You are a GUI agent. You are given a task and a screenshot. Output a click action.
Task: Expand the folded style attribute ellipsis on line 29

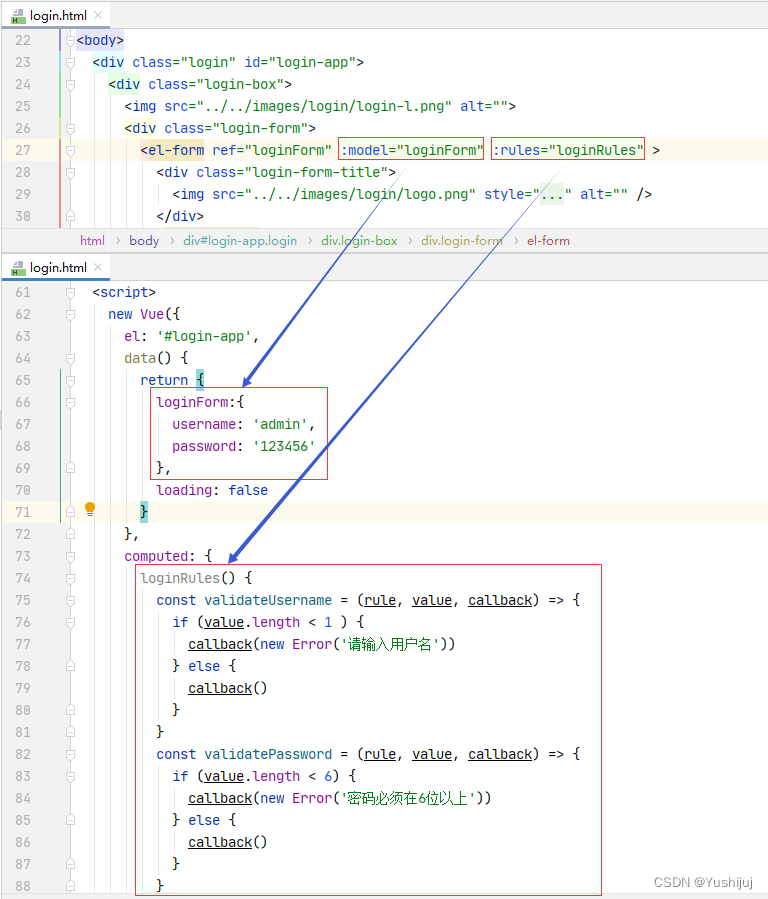552,194
